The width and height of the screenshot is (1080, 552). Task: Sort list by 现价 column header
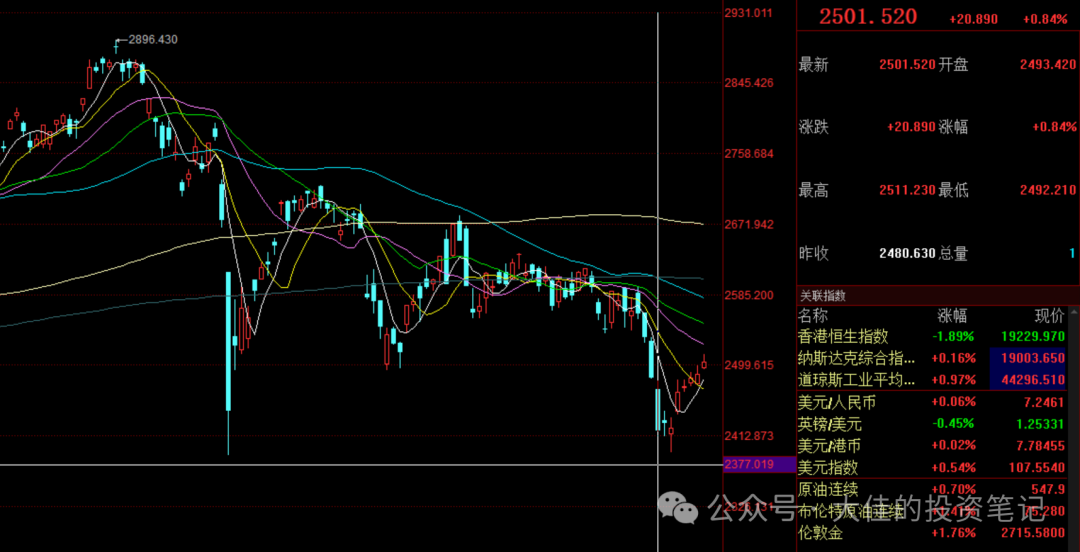tap(1049, 316)
